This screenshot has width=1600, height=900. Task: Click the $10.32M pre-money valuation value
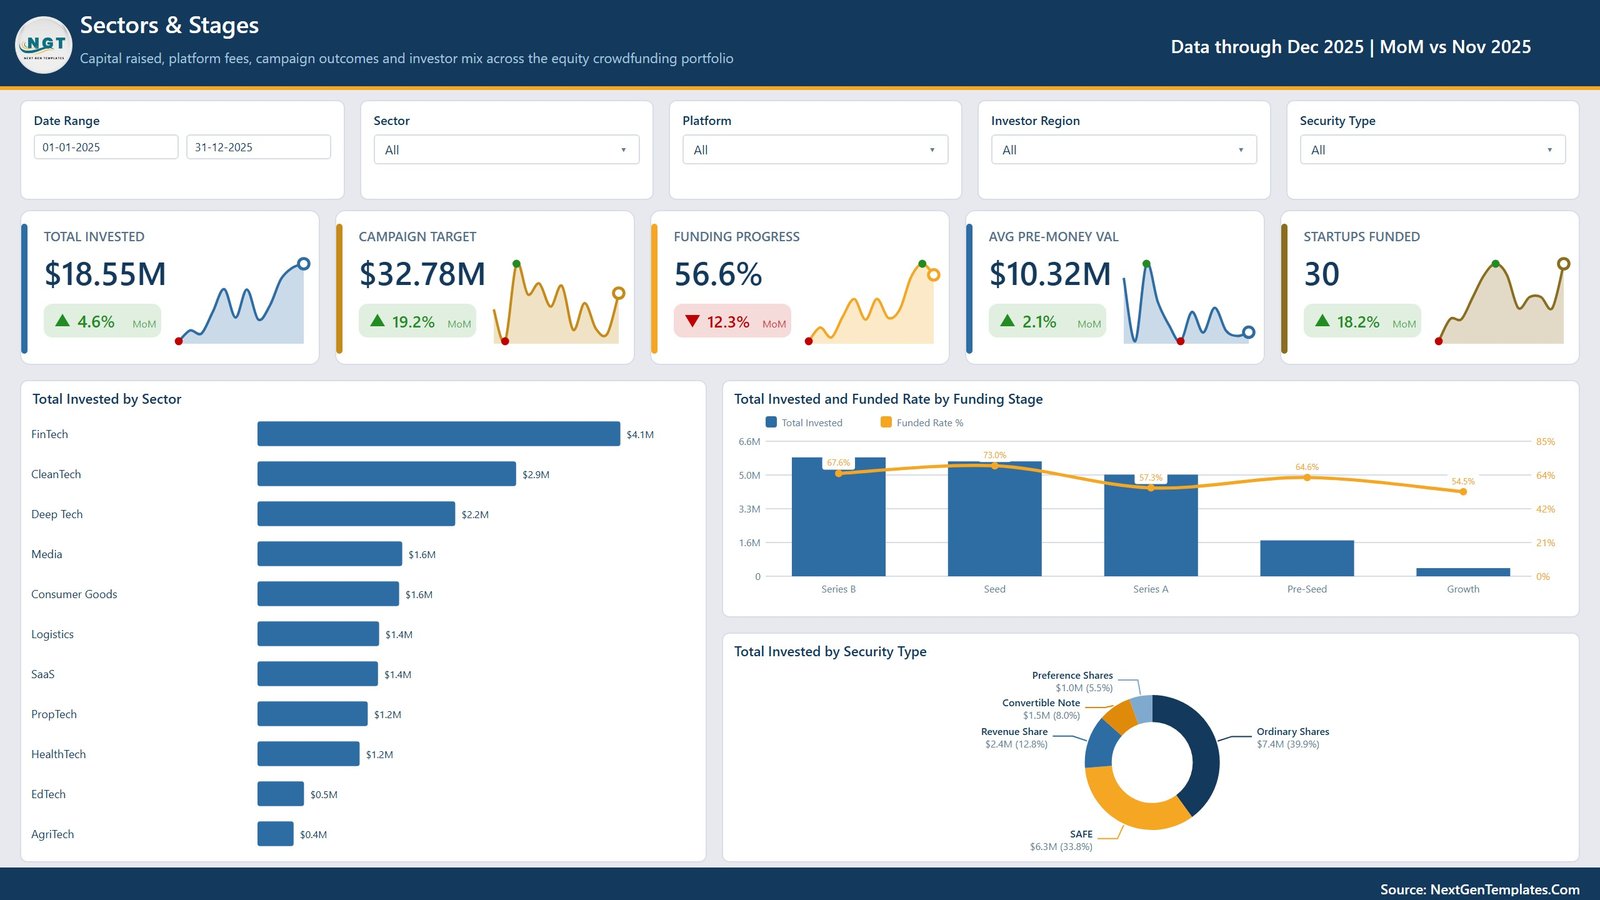tap(1050, 274)
